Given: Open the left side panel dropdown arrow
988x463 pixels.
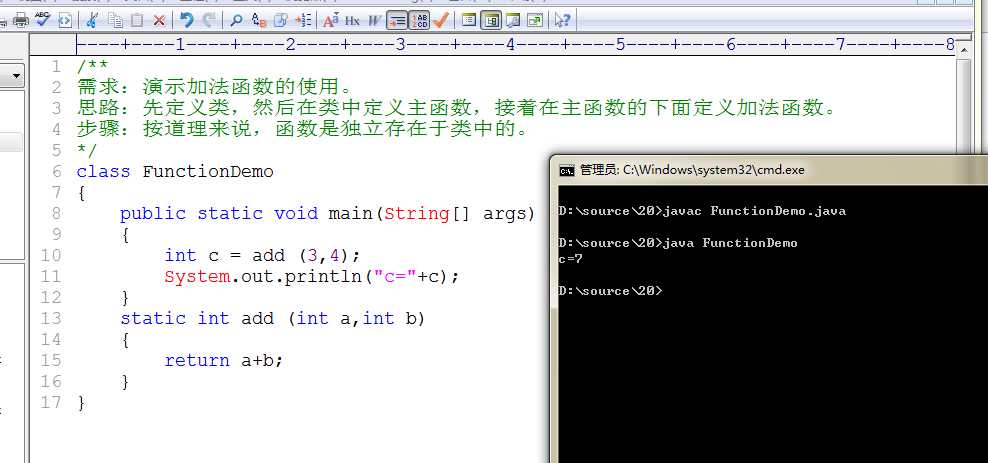Looking at the screenshot, I should (16, 77).
